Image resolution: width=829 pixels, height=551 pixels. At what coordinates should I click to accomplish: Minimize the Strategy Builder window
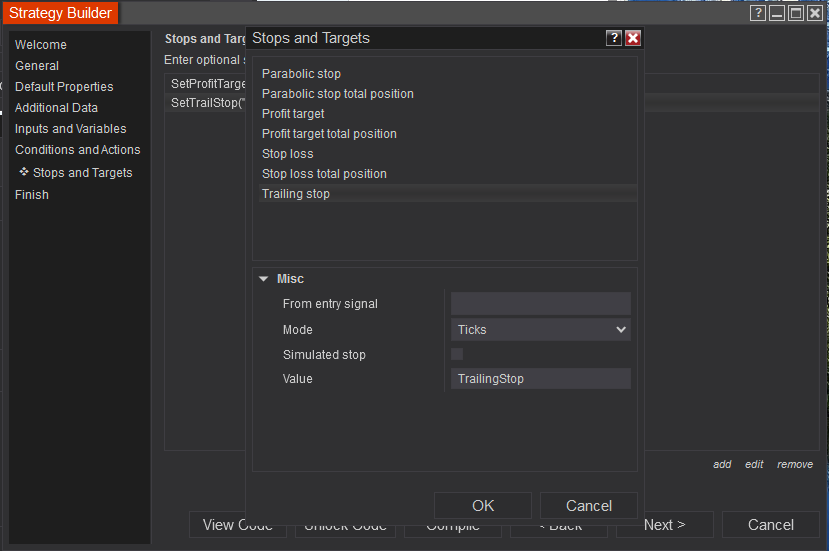pos(777,13)
